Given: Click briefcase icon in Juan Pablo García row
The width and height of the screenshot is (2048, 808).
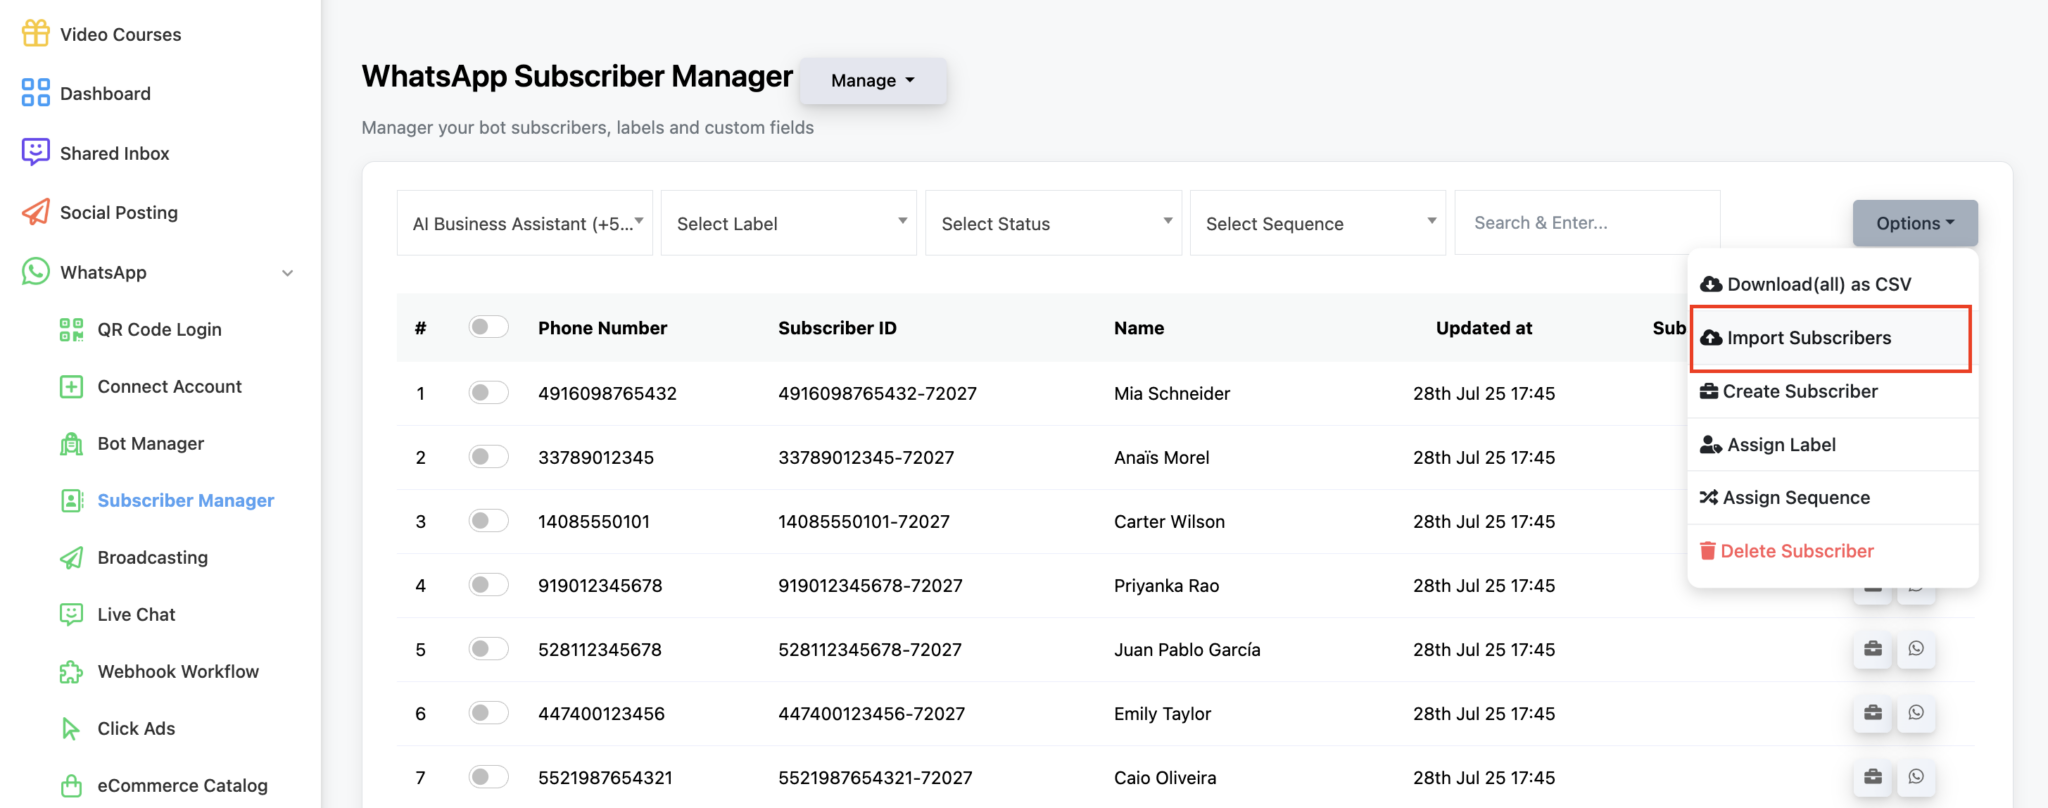Looking at the screenshot, I should [x=1873, y=649].
